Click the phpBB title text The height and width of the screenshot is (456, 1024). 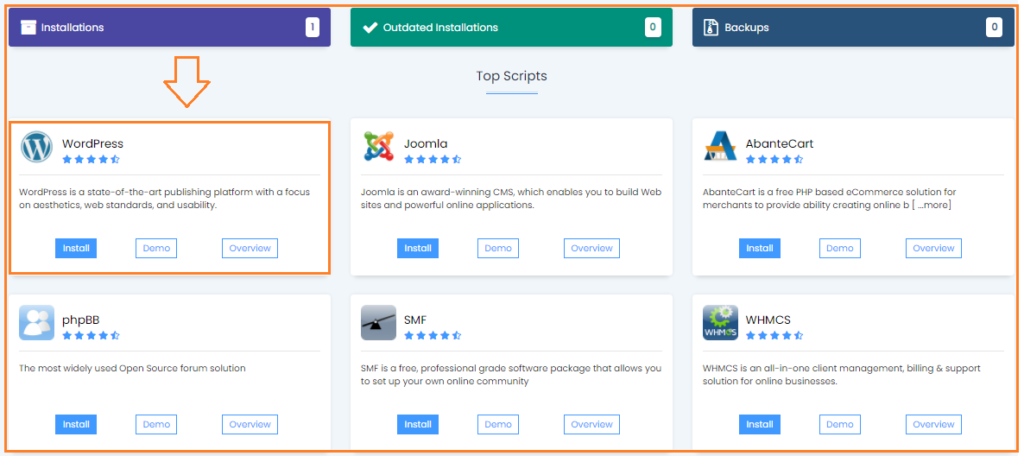81,320
